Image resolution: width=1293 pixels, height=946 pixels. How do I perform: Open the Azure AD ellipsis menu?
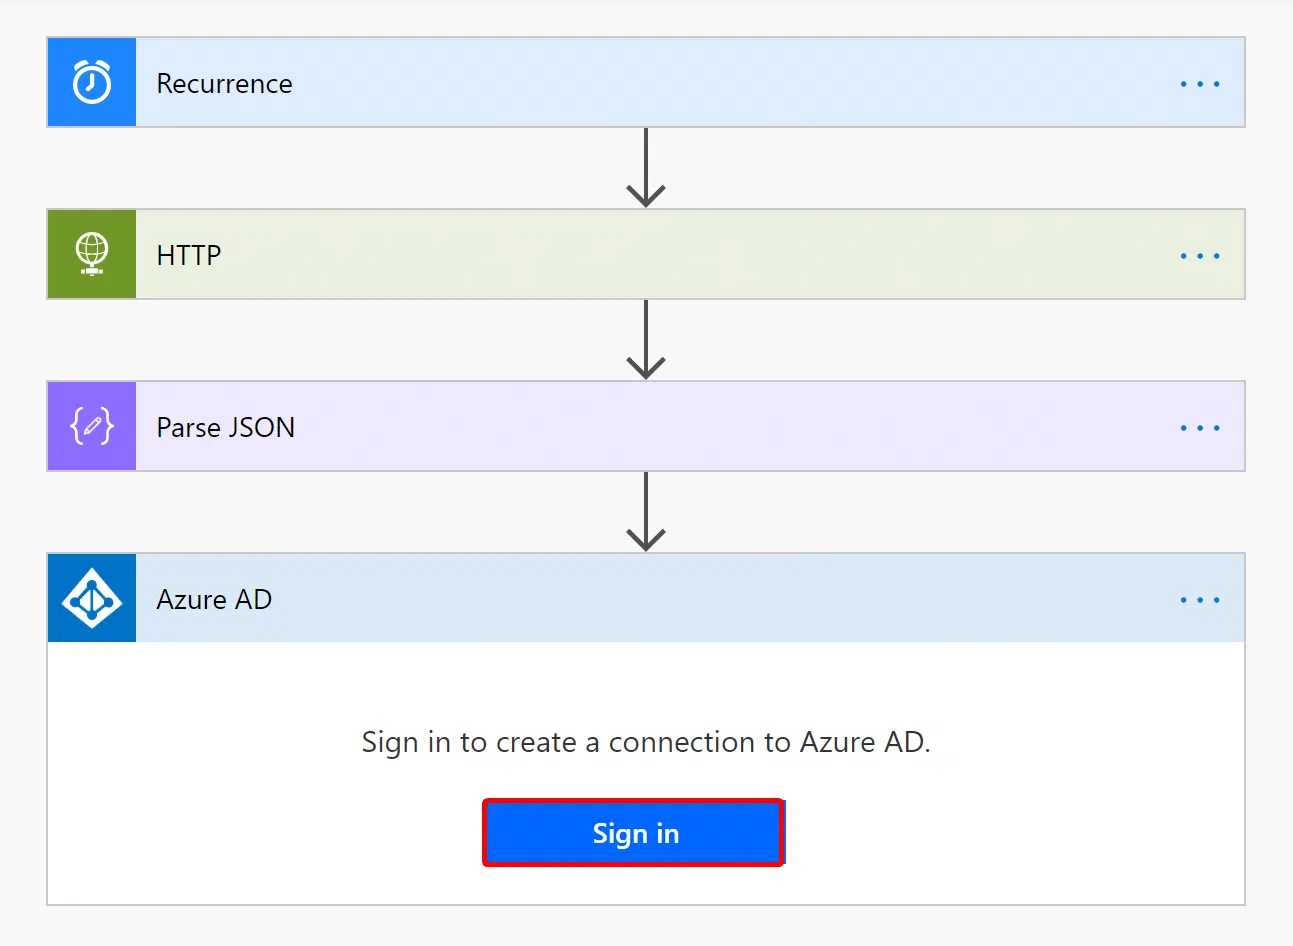click(1200, 600)
